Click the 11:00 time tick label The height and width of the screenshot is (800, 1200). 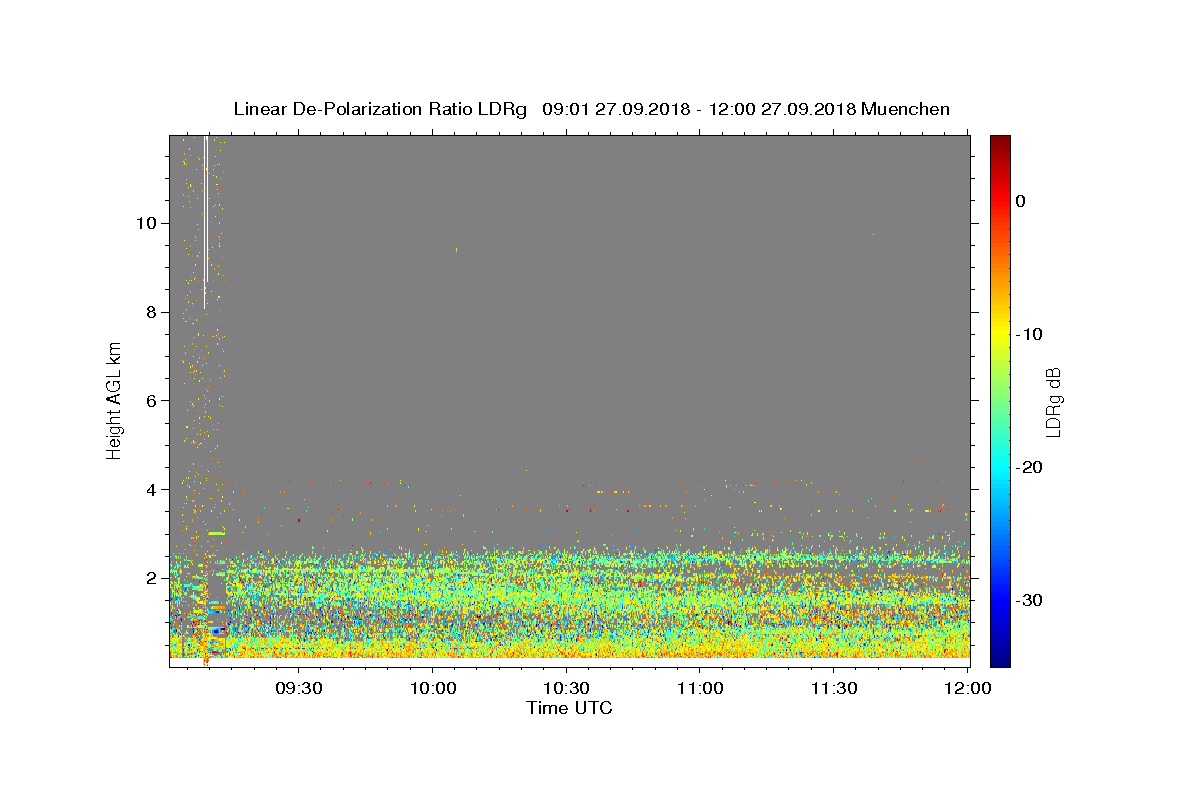point(699,688)
